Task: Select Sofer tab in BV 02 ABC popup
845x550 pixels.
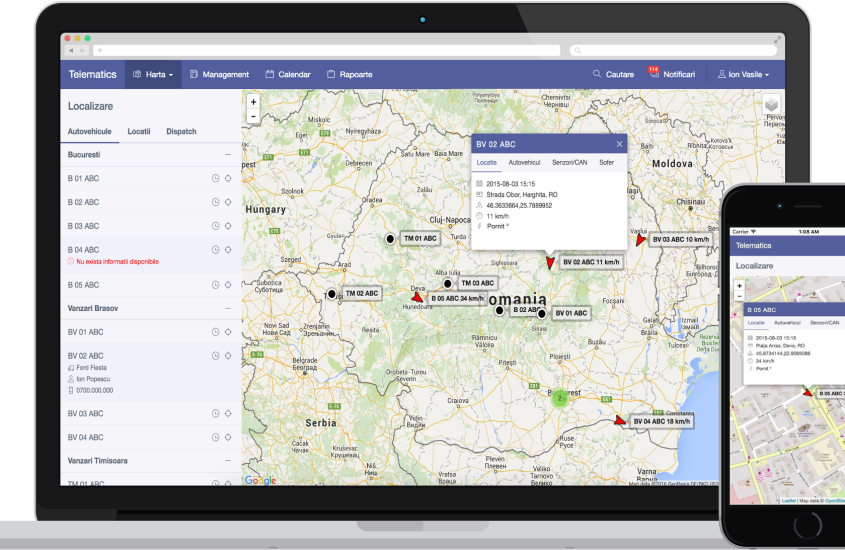Action: click(x=606, y=162)
